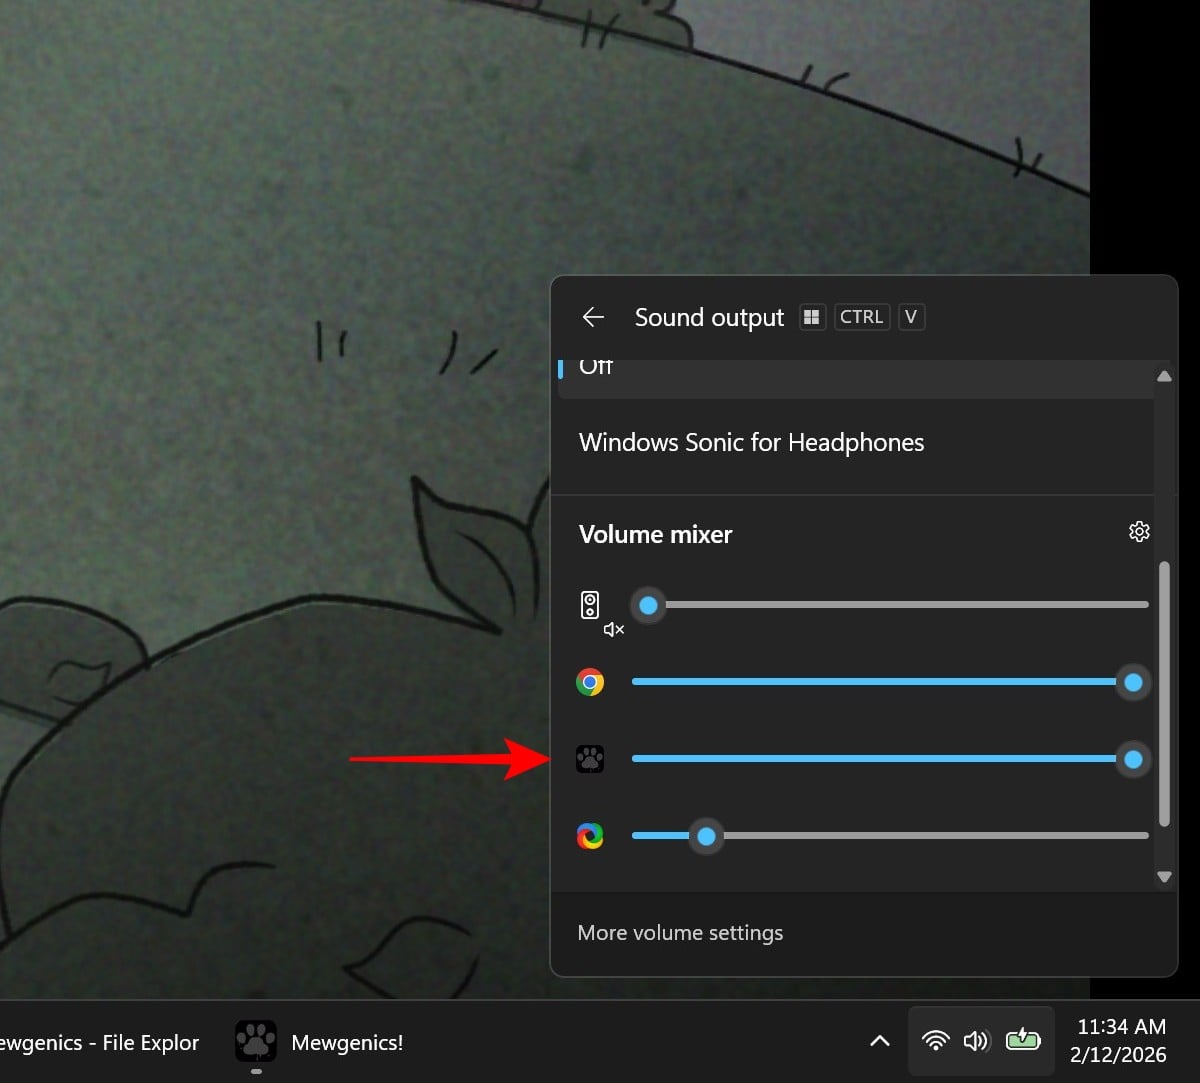Click the ShareX volume slider handle
This screenshot has width=1200, height=1083.
pos(706,836)
